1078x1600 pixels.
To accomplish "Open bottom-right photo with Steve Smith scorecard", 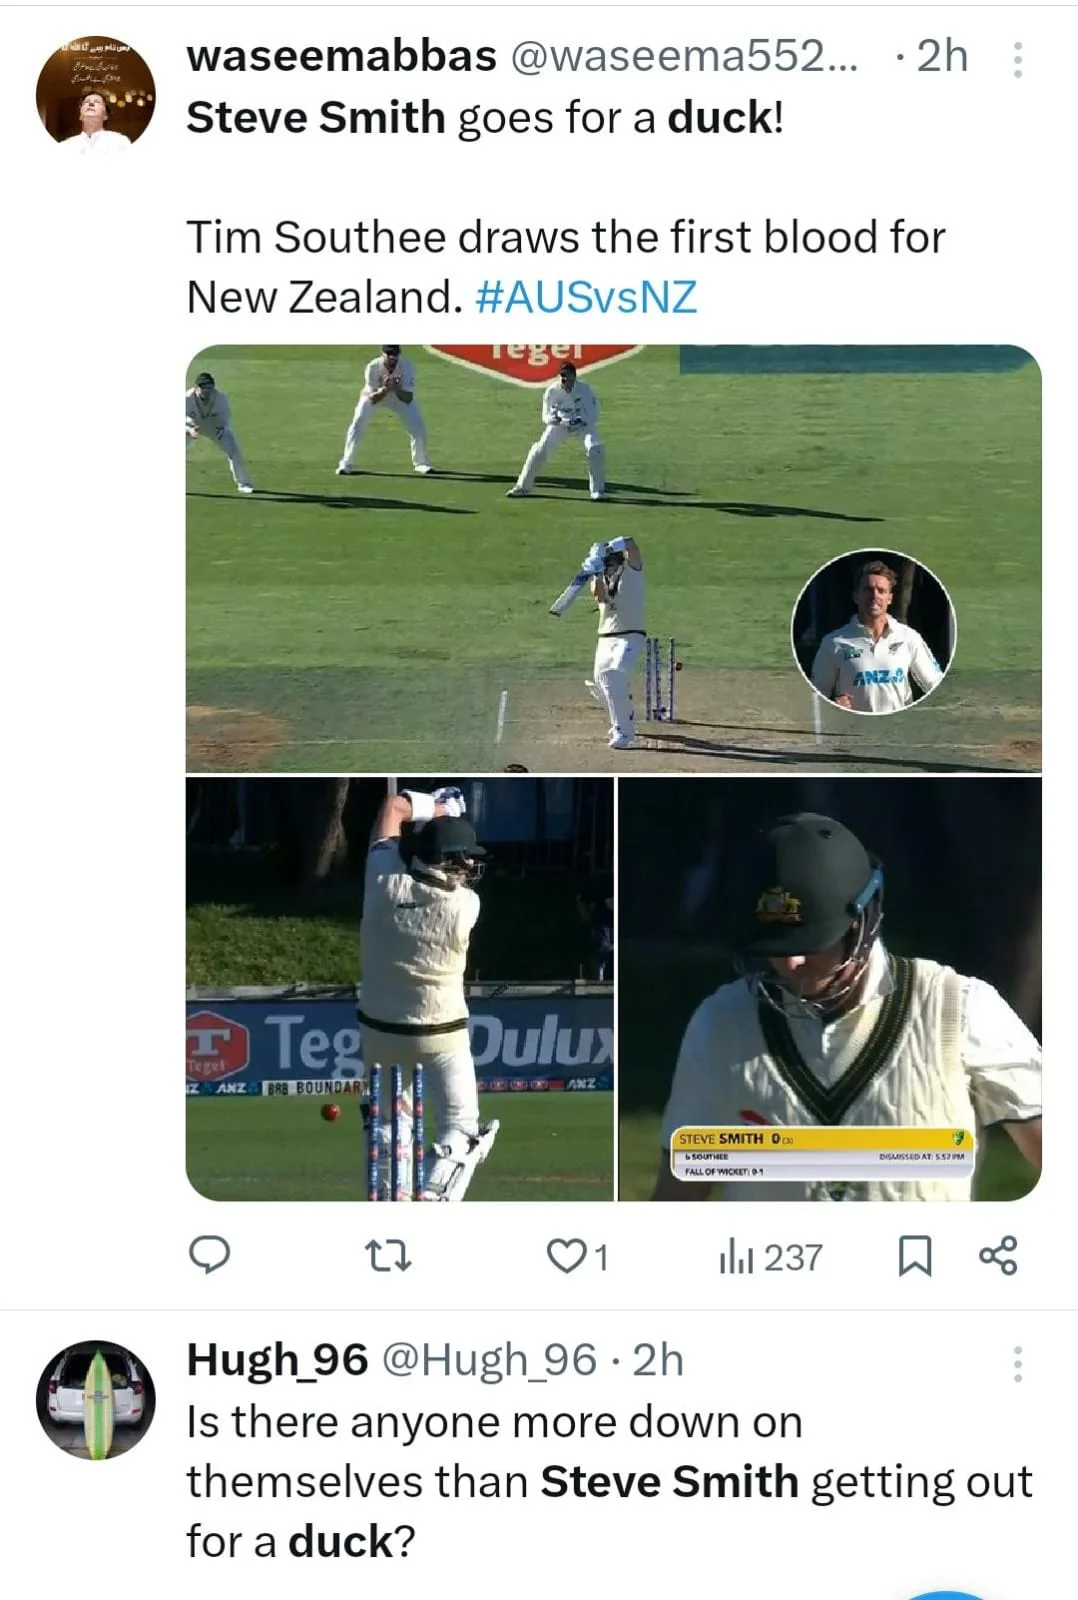I will click(x=830, y=988).
